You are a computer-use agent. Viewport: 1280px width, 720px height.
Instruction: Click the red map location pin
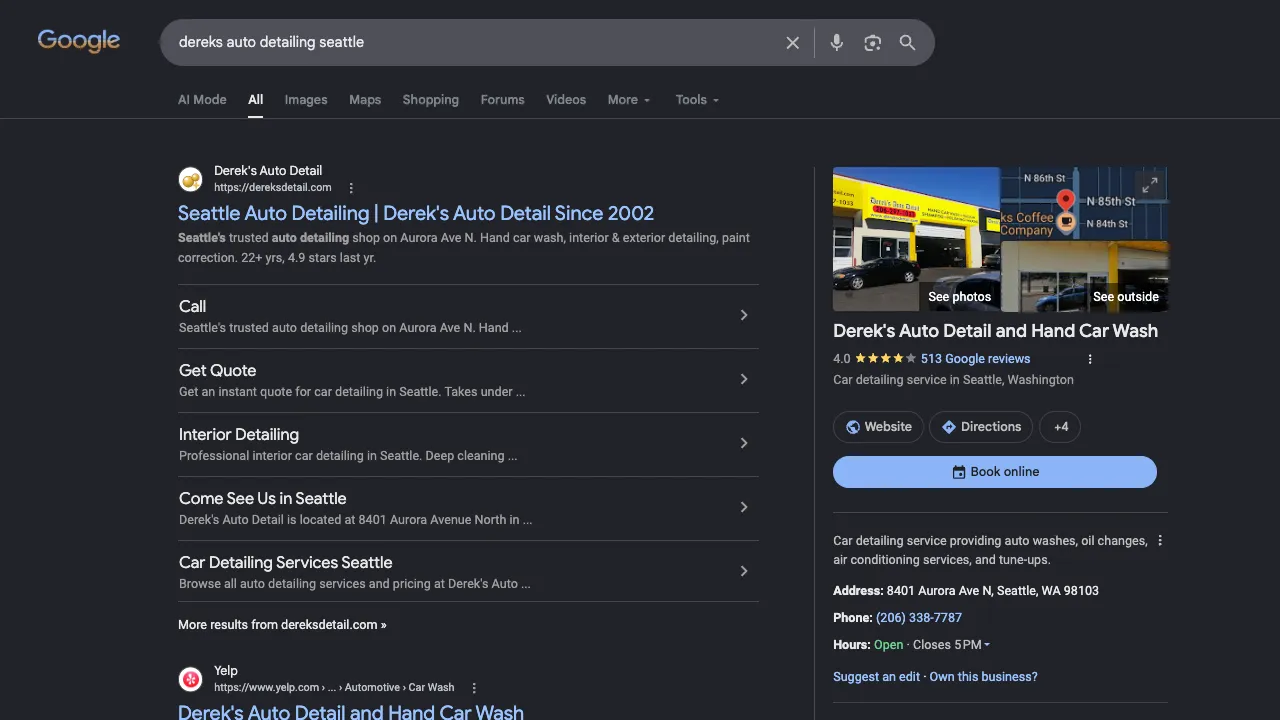pos(1066,201)
